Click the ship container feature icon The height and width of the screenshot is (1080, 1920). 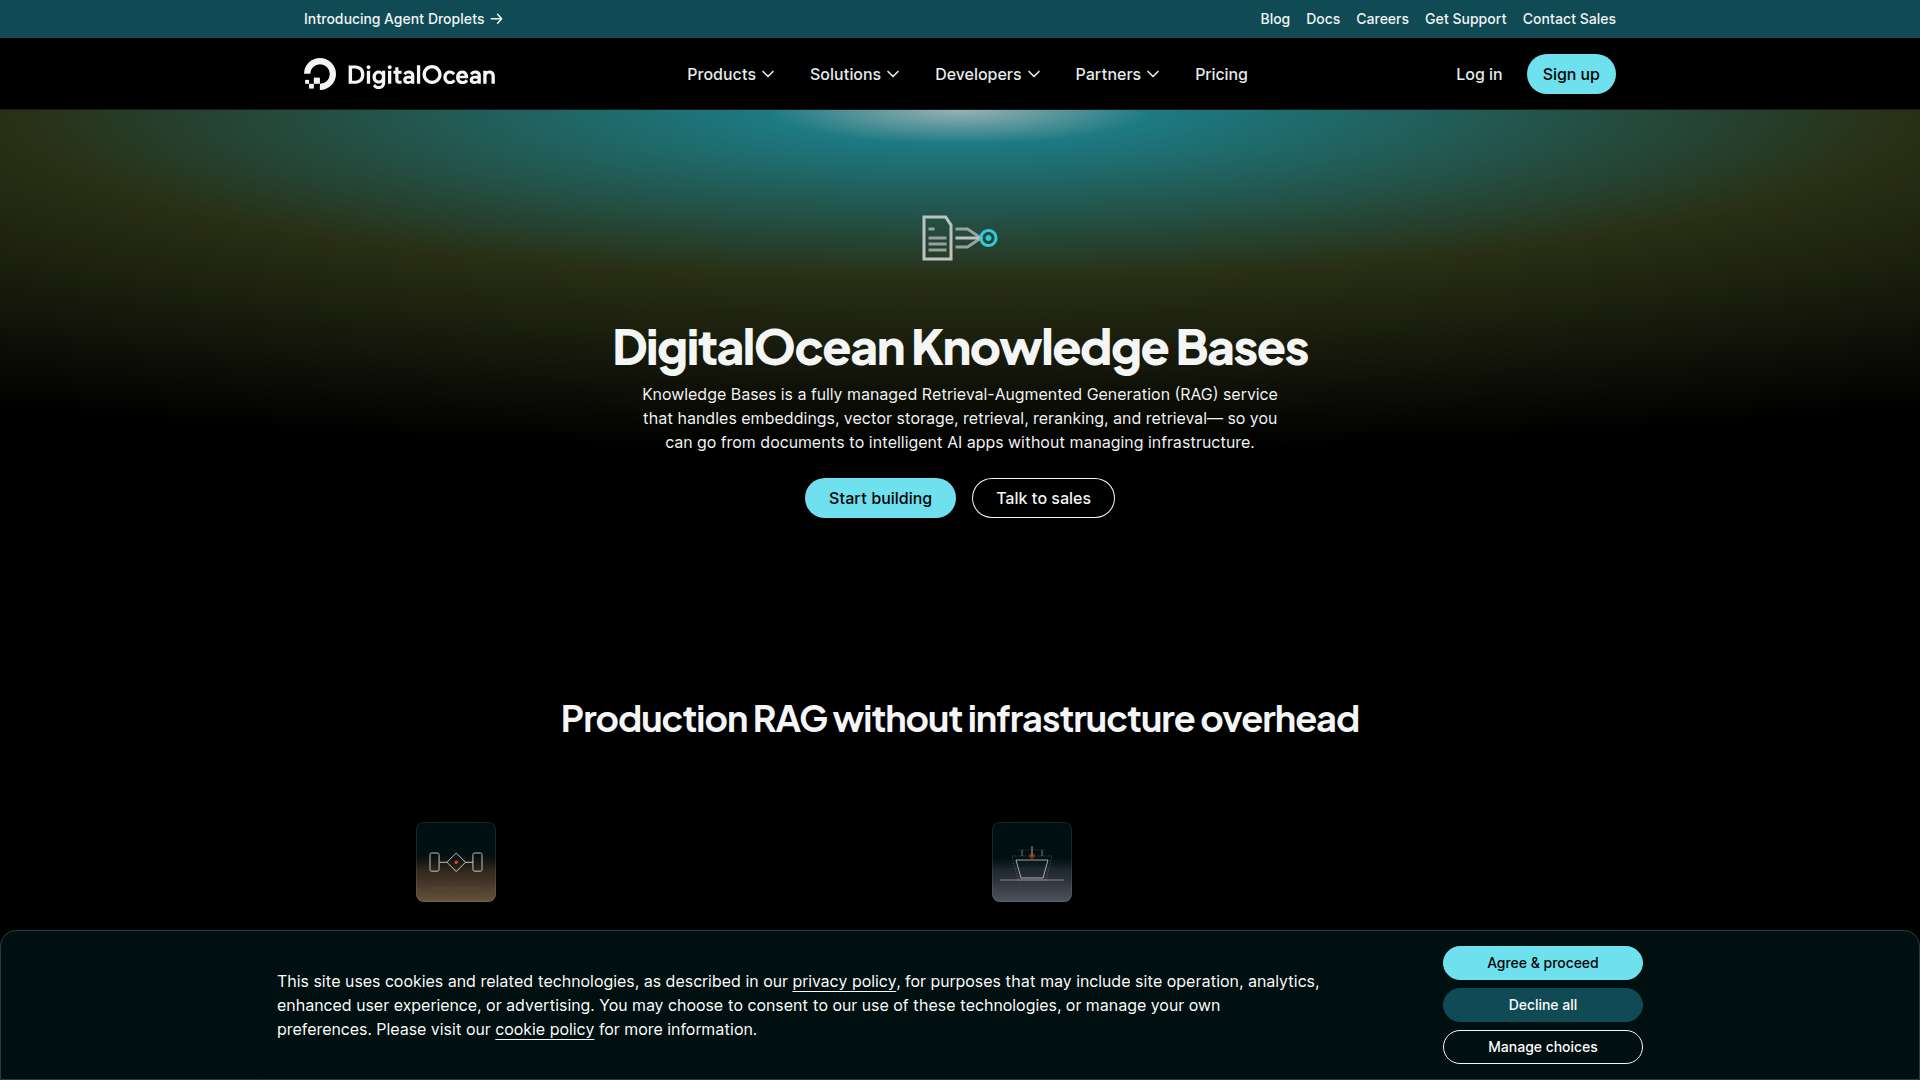pos(1032,862)
